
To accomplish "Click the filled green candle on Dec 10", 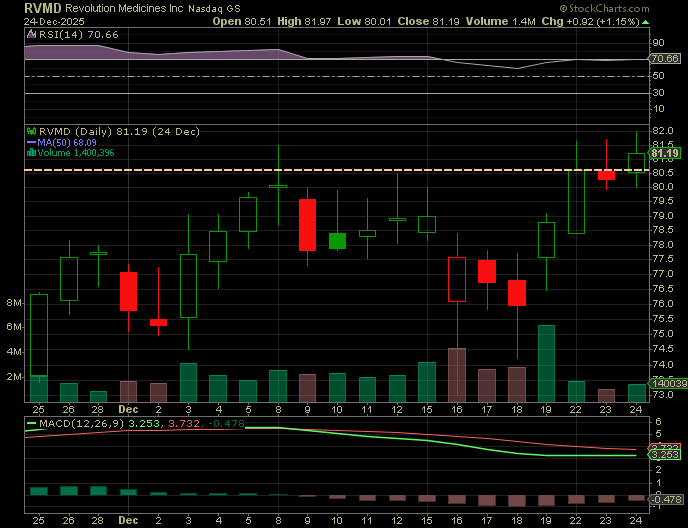I will click(x=337, y=241).
